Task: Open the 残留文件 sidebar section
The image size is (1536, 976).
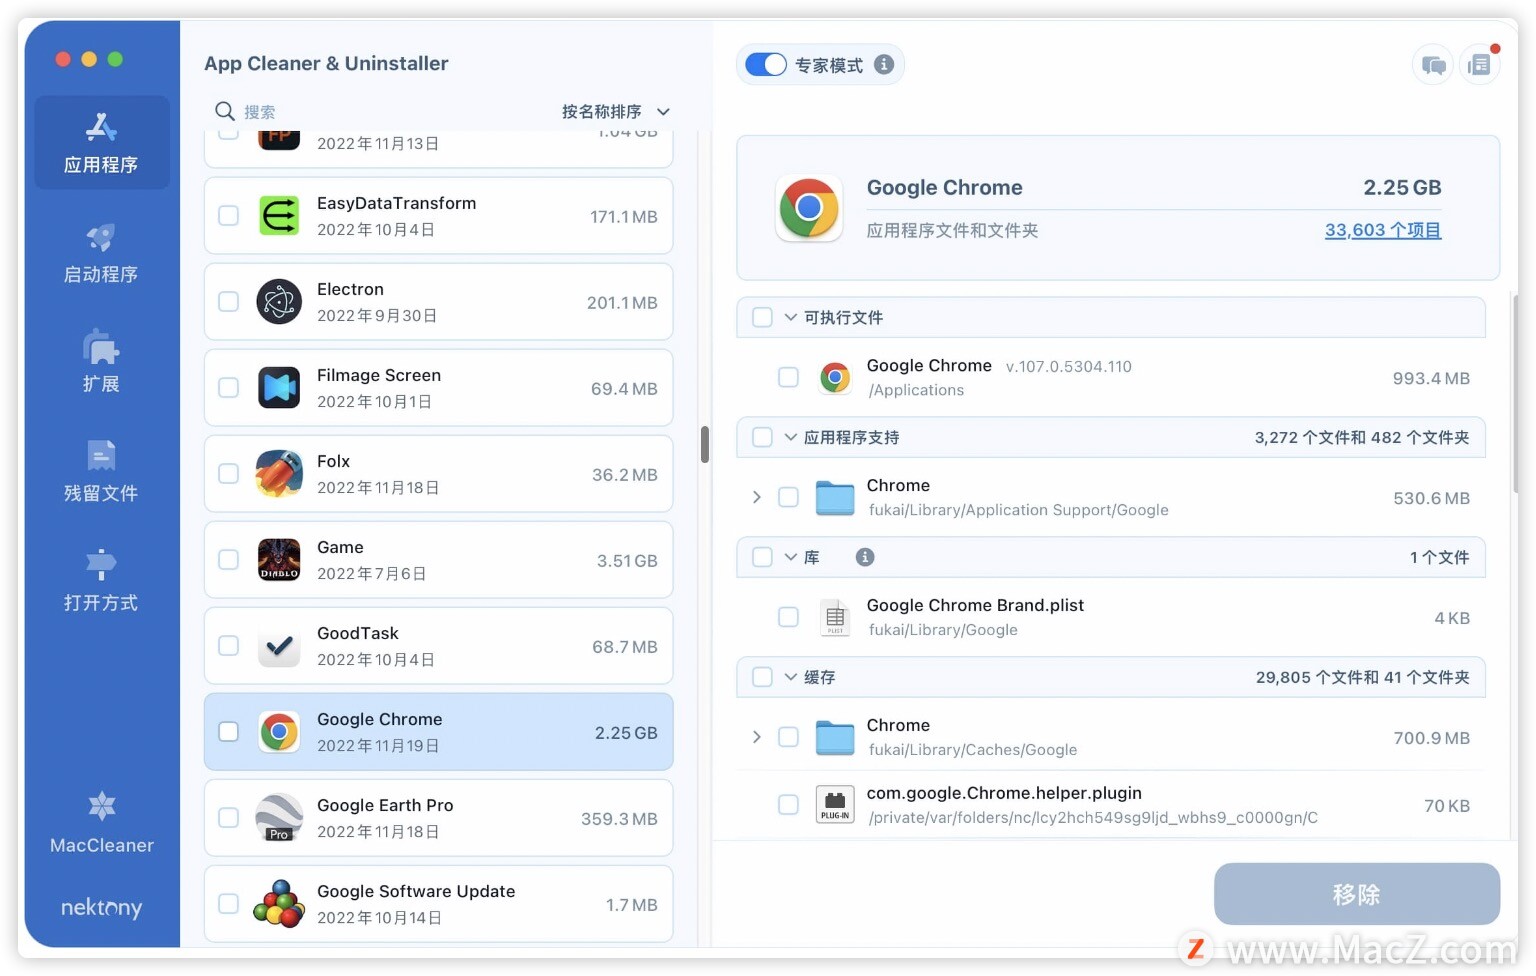Action: click(x=101, y=472)
